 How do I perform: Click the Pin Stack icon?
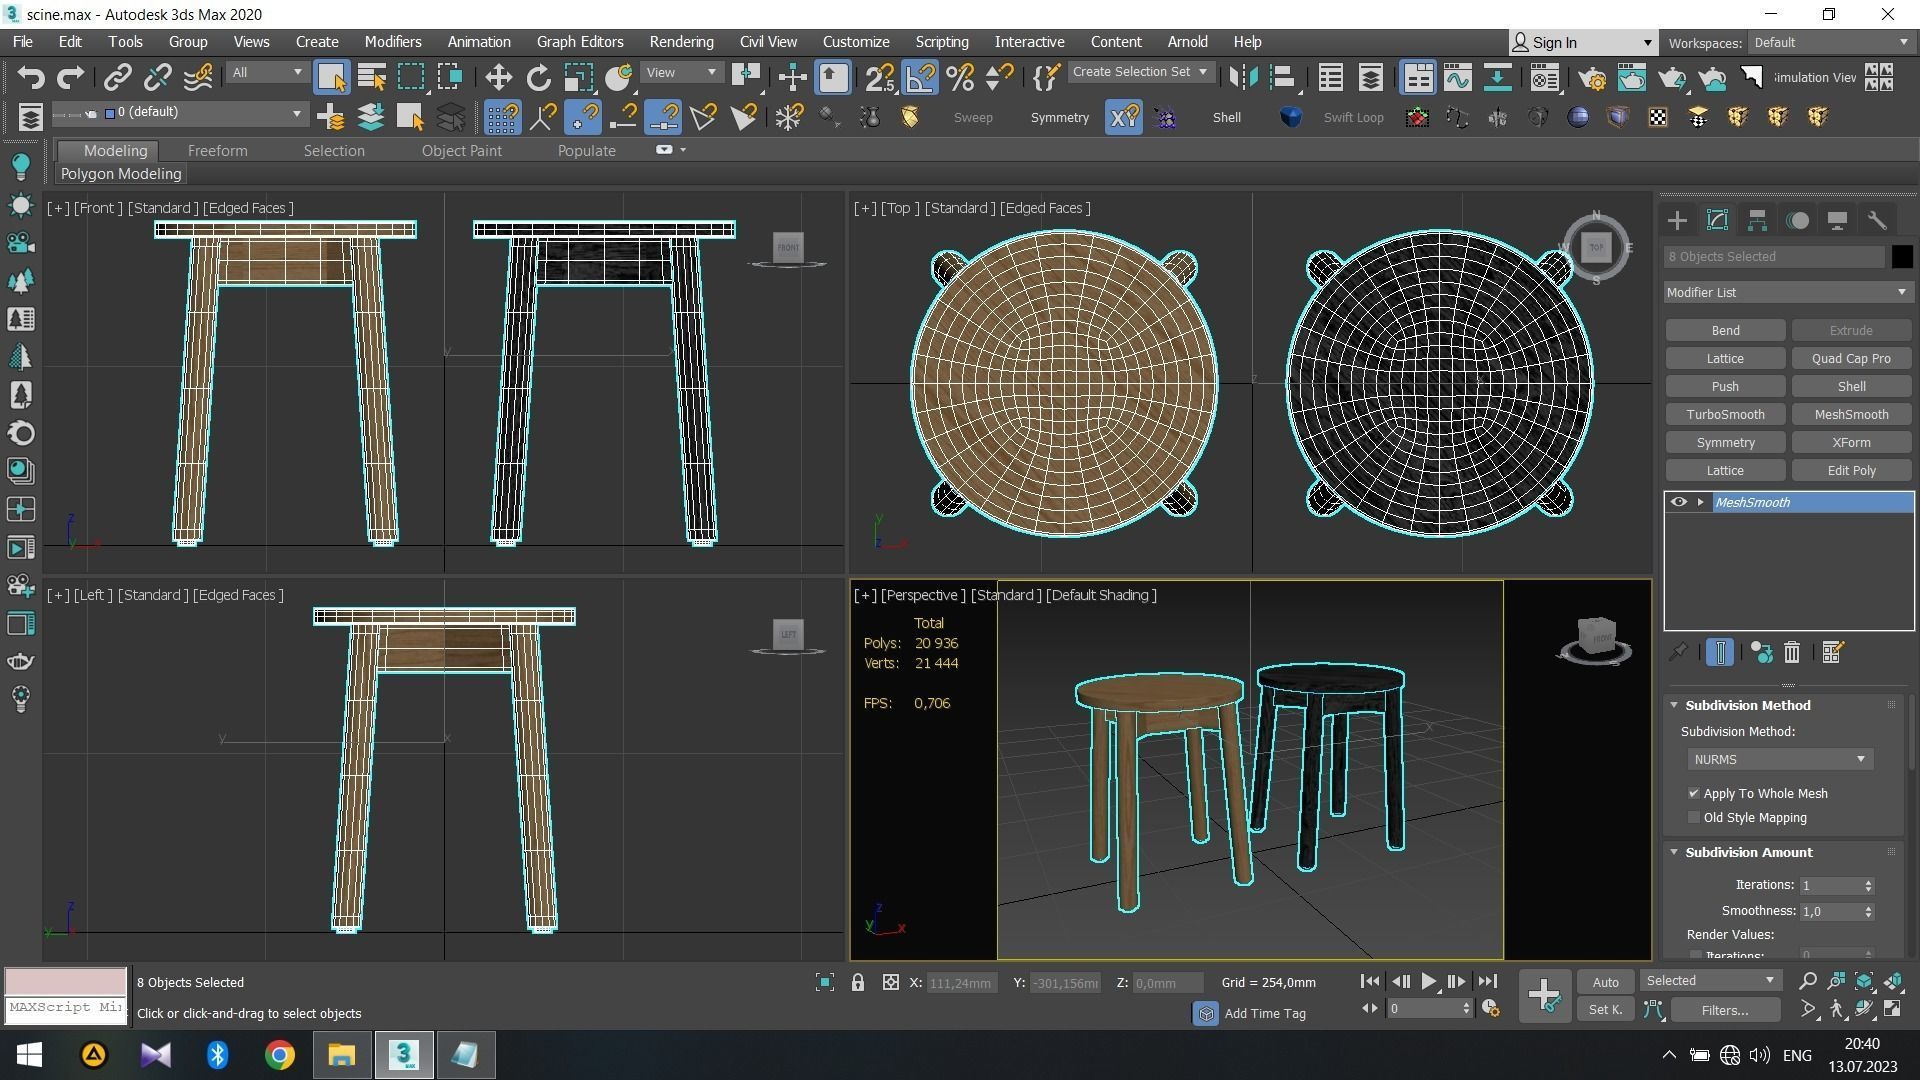pyautogui.click(x=1678, y=652)
